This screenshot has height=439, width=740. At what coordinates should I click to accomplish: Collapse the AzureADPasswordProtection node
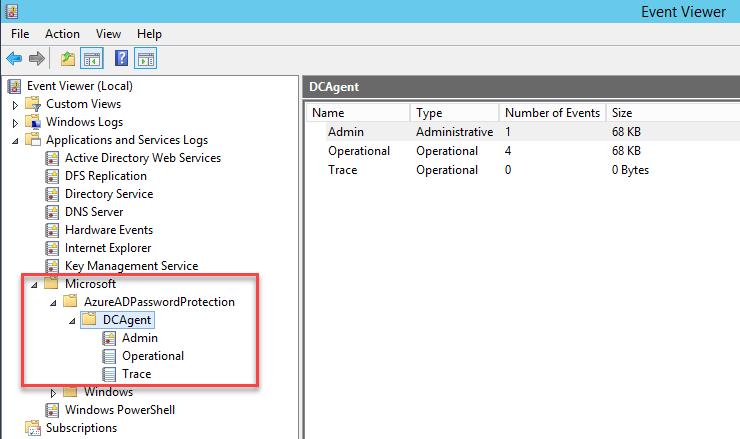tap(53, 303)
